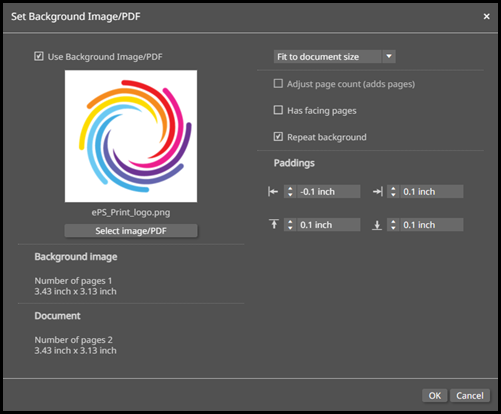This screenshot has height=414, width=501.
Task: Click the left padding -0.1 inch field
Action: click(x=329, y=192)
